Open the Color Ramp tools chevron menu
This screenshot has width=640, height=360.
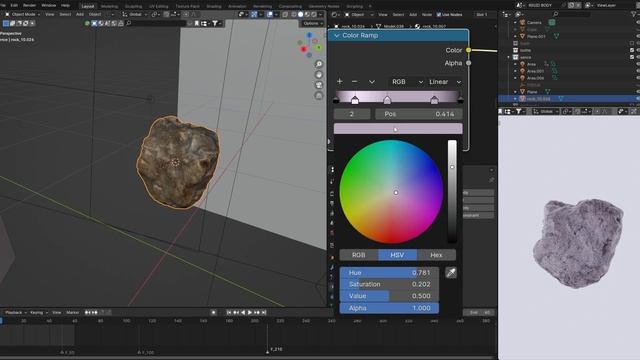(x=371, y=82)
